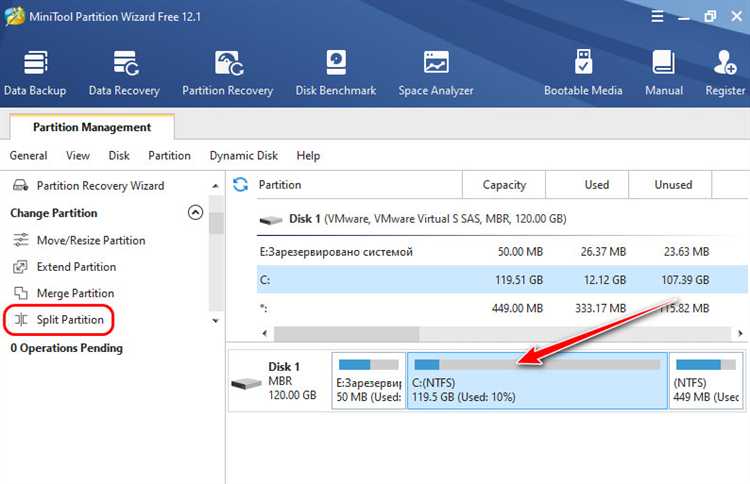The width and height of the screenshot is (750, 484).
Task: Click the partition list scroll left arrow
Action: click(265, 333)
